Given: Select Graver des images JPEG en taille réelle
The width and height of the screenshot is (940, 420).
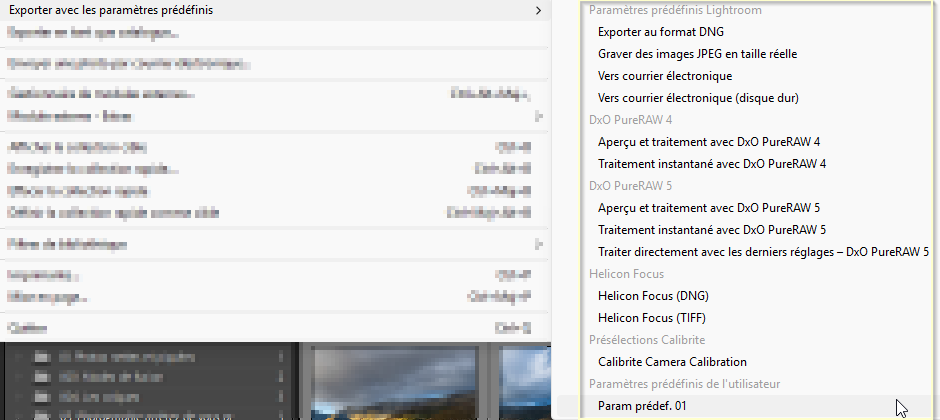Looking at the screenshot, I should pyautogui.click(x=697, y=54).
